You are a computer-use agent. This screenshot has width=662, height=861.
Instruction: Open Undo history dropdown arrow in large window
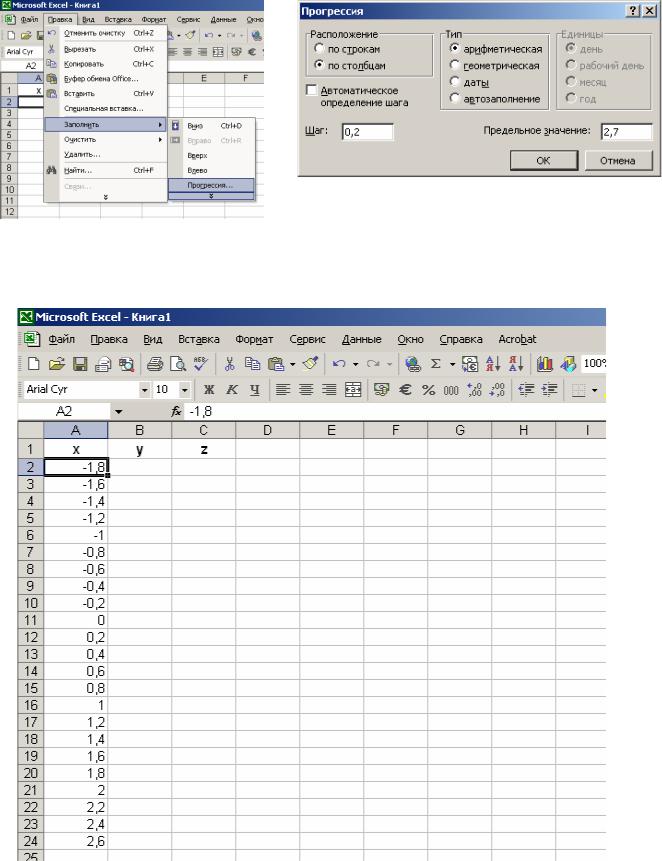355,364
